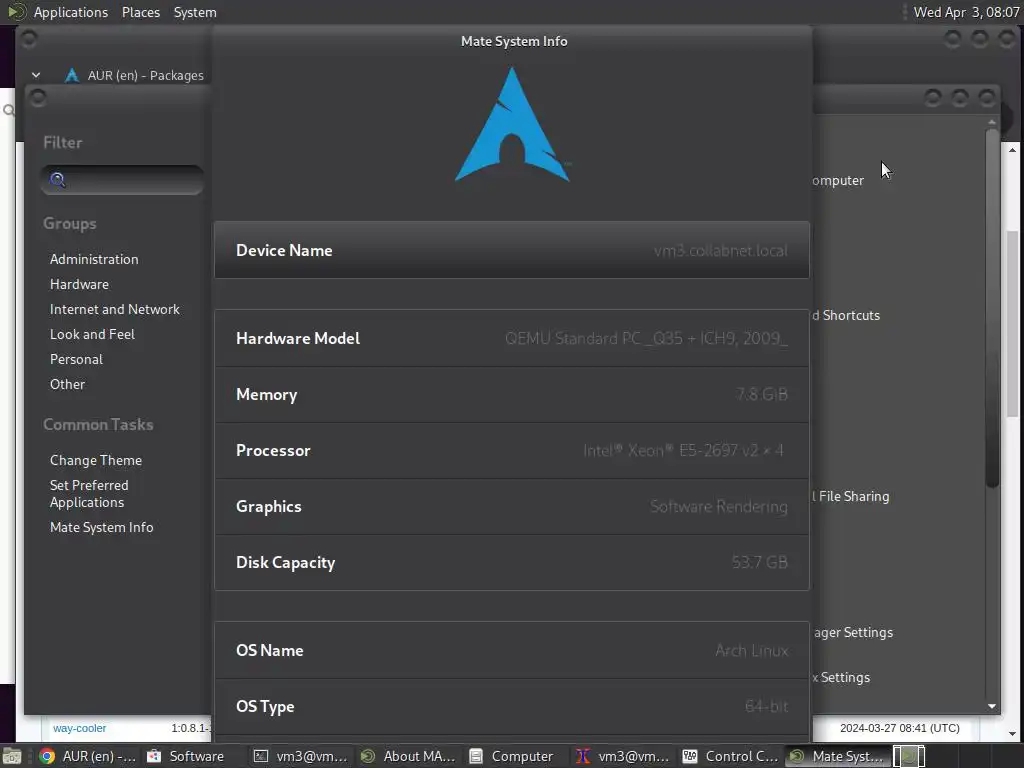Switch to the AUR (en) Chrome taskbar item
The width and height of the screenshot is (1024, 768).
tap(87, 756)
